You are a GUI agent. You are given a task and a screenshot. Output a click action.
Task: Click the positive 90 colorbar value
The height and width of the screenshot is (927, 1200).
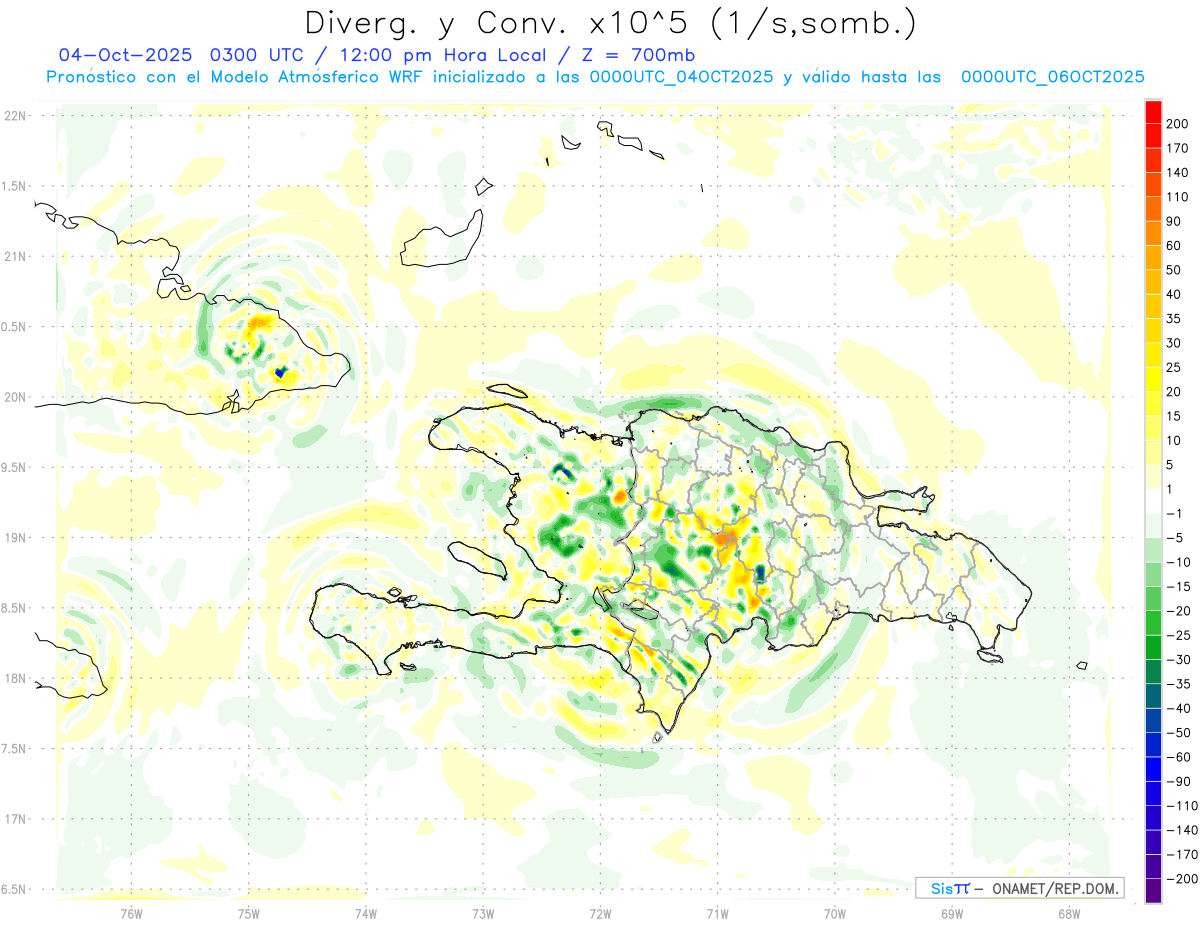tap(1174, 221)
